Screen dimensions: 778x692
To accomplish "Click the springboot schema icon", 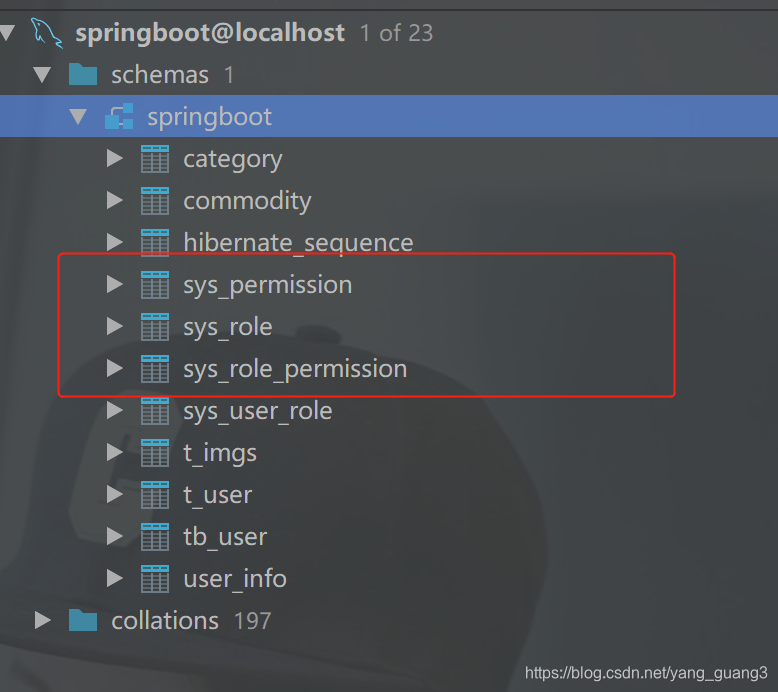I will (x=119, y=117).
